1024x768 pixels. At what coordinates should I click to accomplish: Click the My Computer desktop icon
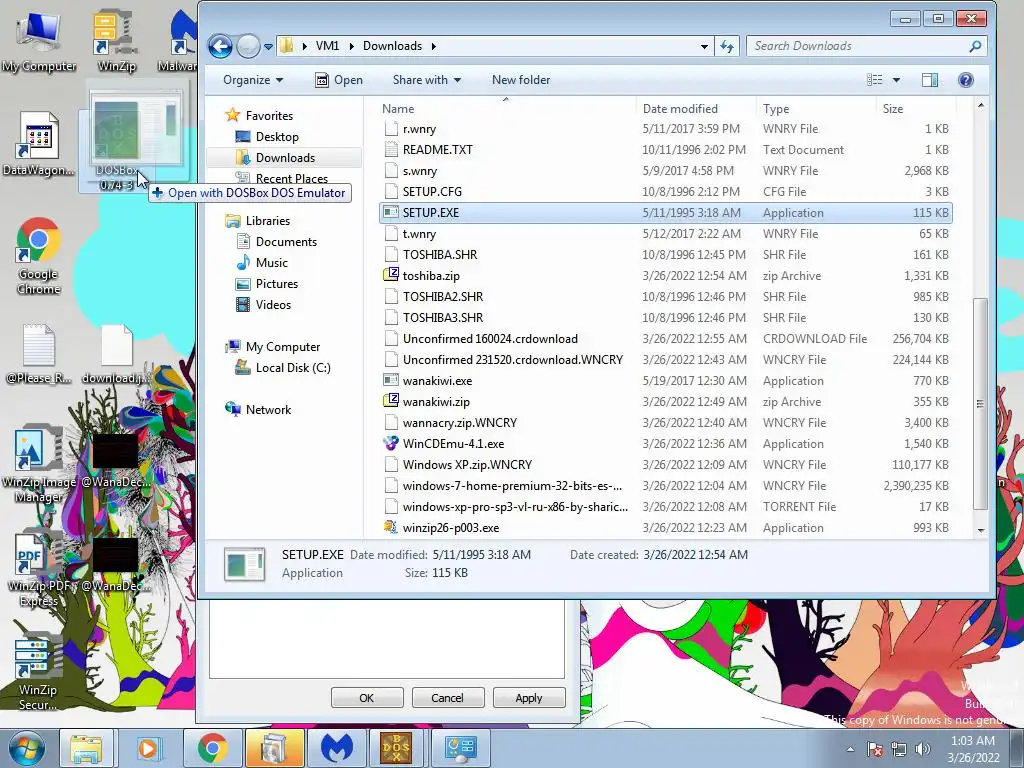click(39, 40)
